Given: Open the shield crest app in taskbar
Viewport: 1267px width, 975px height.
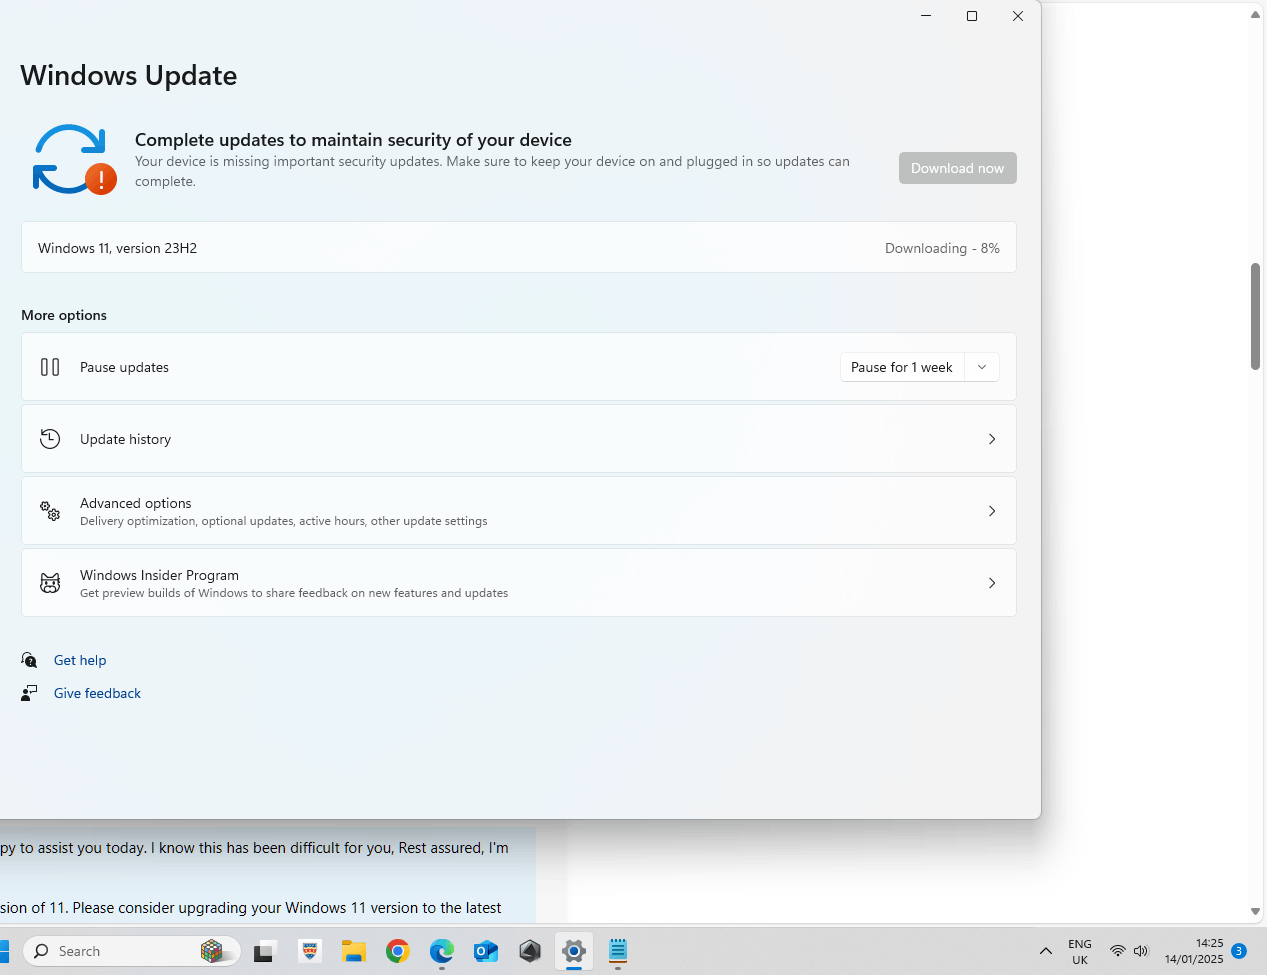Looking at the screenshot, I should [x=310, y=951].
